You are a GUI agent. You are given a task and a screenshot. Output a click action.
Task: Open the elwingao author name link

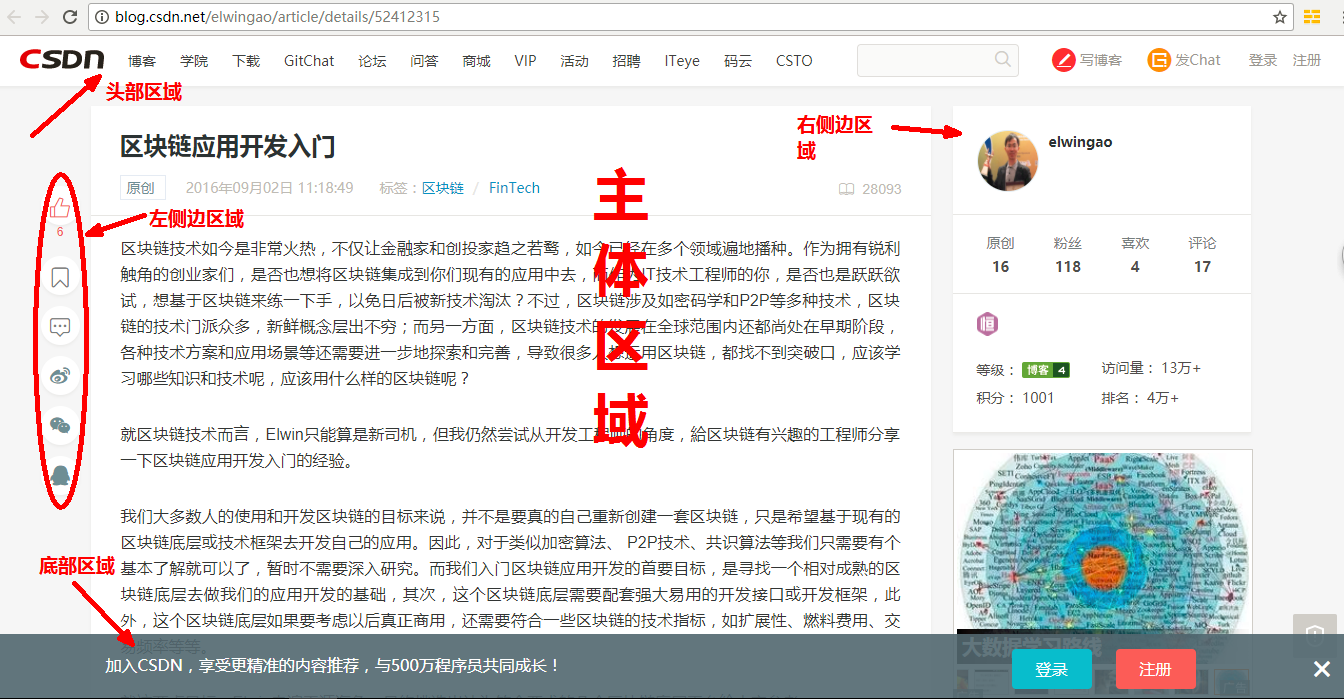point(1080,142)
